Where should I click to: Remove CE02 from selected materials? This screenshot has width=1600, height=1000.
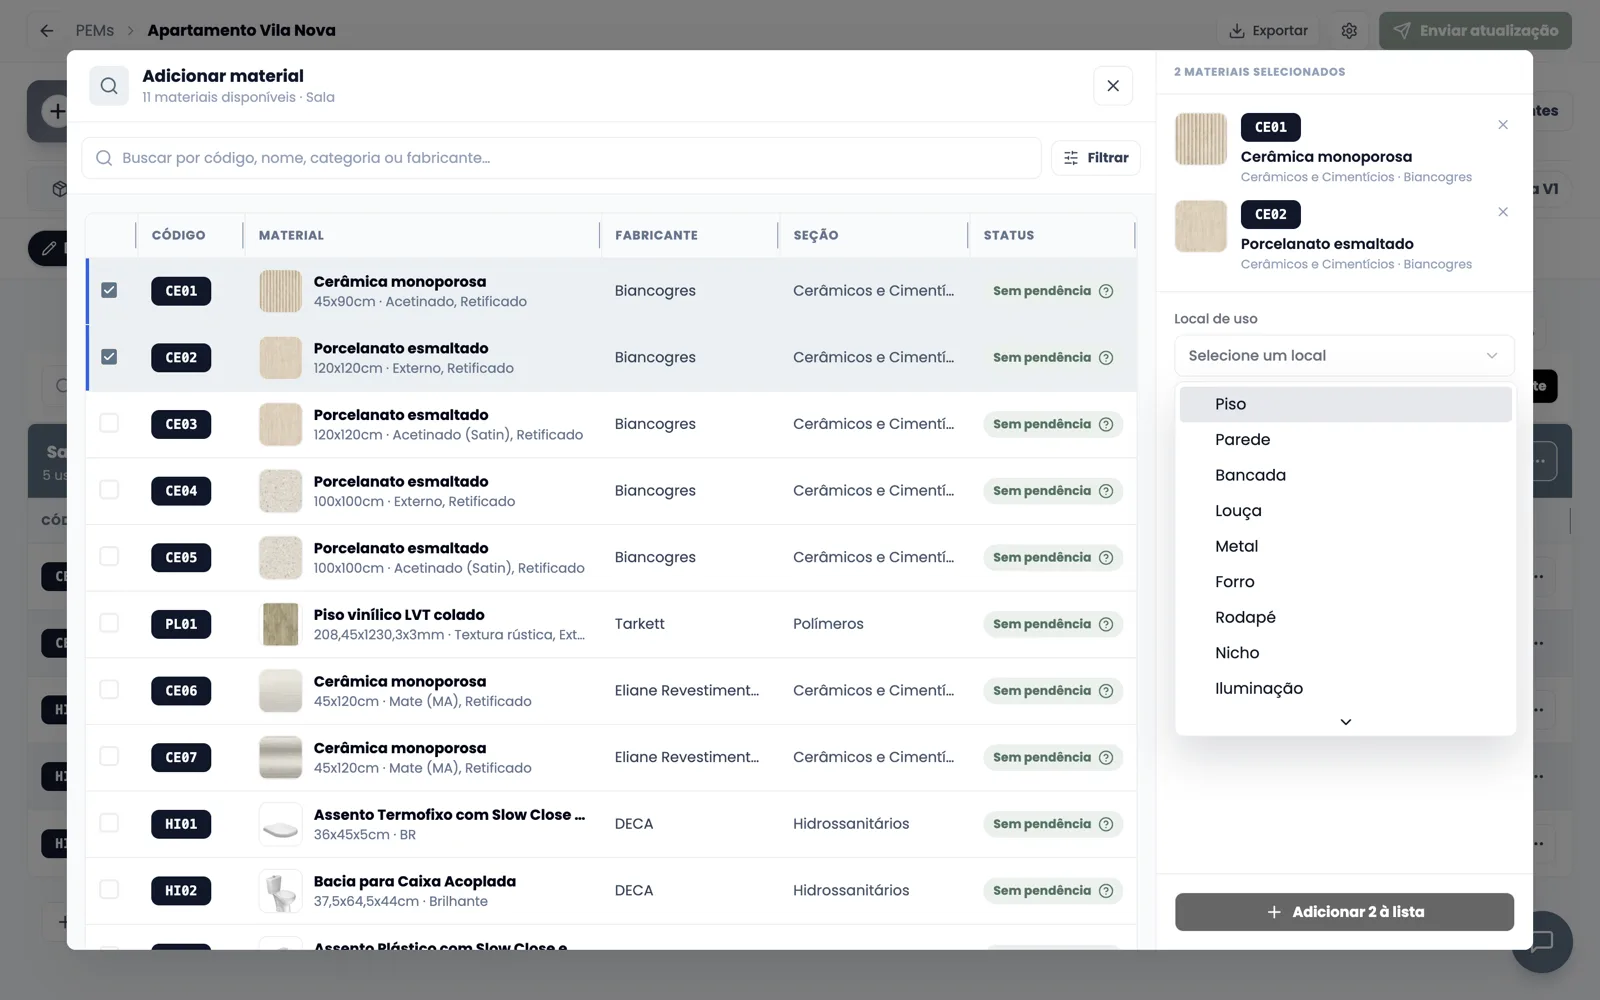point(1503,212)
